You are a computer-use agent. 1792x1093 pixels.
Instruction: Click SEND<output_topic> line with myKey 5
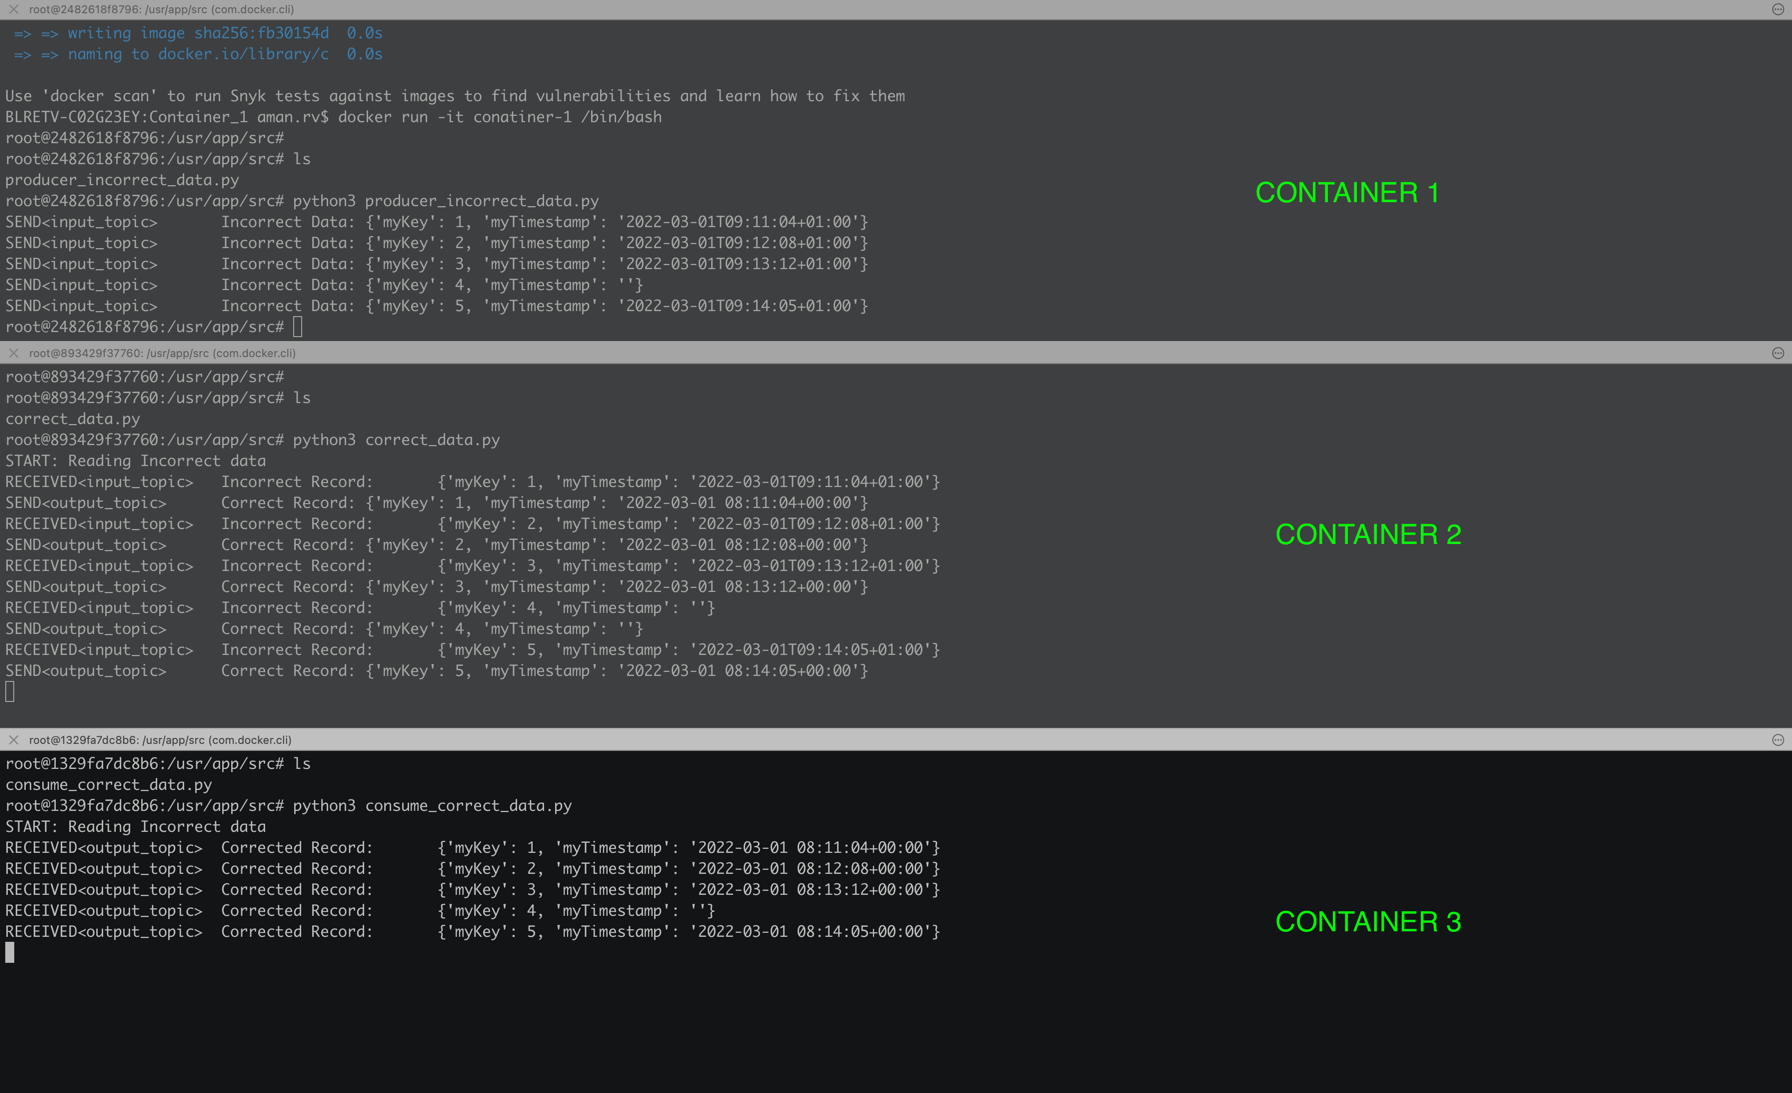(x=437, y=671)
